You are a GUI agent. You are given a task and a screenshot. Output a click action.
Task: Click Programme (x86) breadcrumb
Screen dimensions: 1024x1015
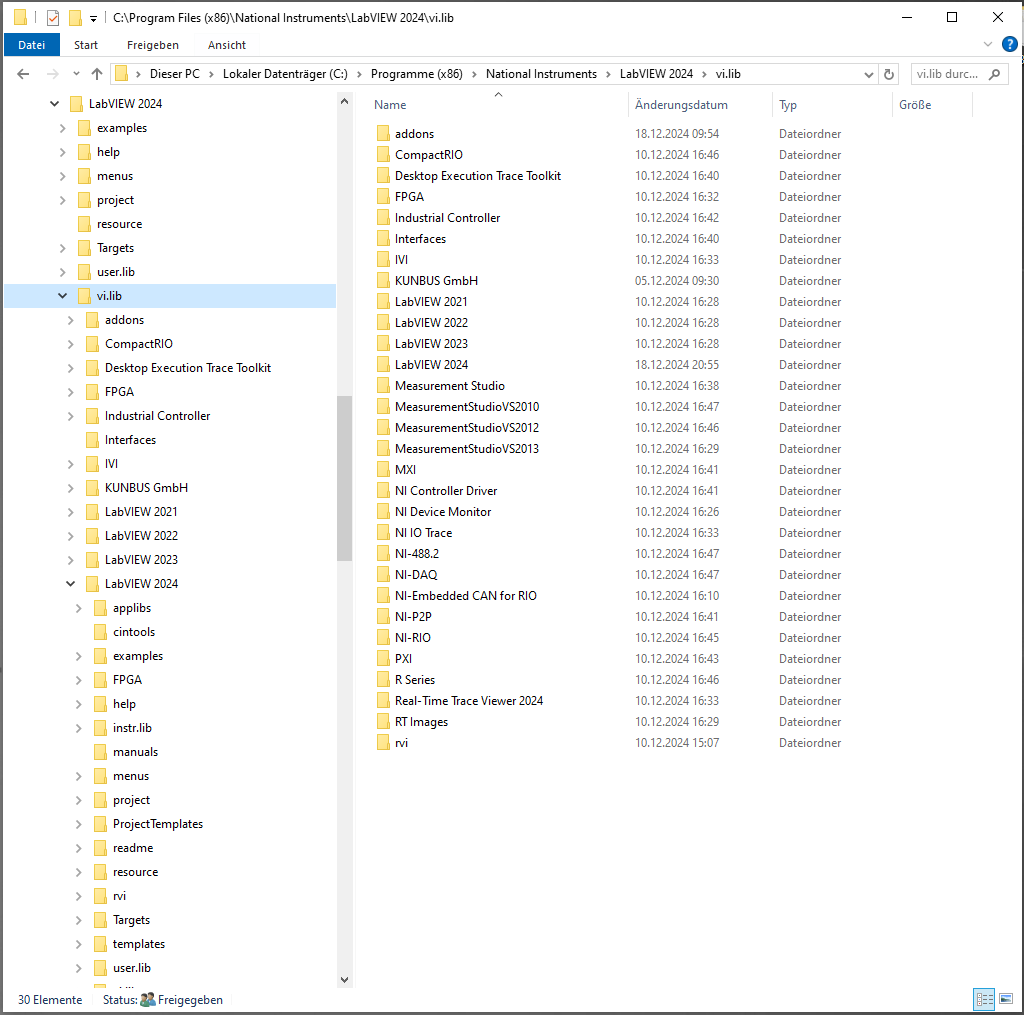417,74
